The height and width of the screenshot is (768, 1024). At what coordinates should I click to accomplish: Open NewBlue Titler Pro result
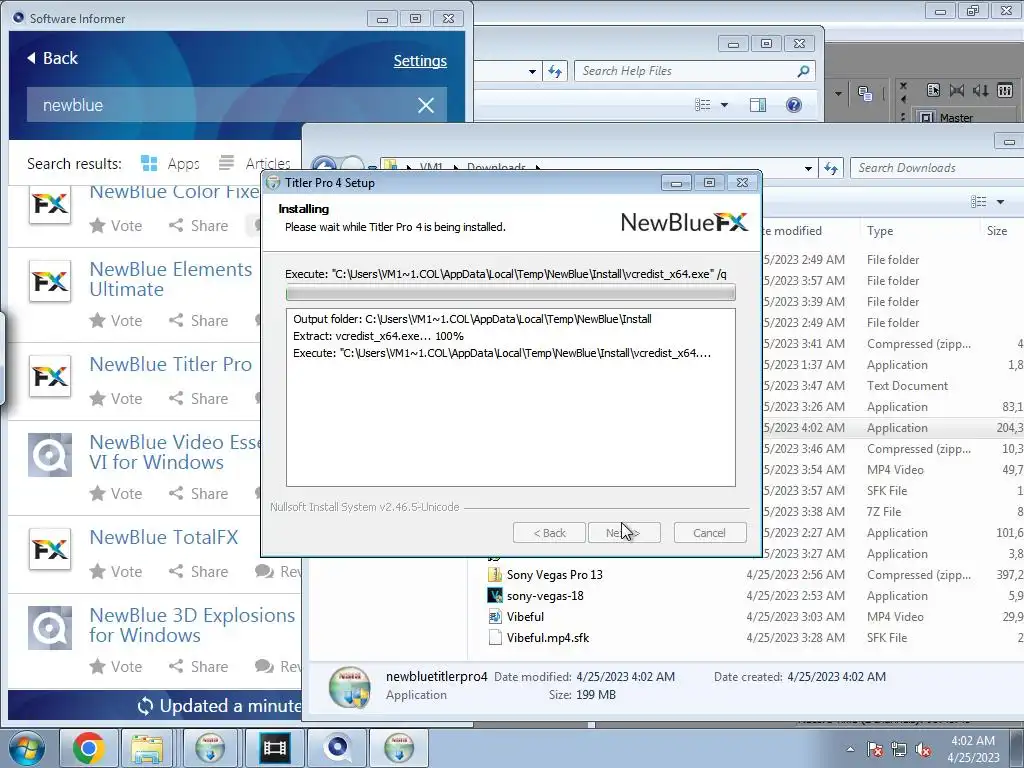[x=170, y=364]
